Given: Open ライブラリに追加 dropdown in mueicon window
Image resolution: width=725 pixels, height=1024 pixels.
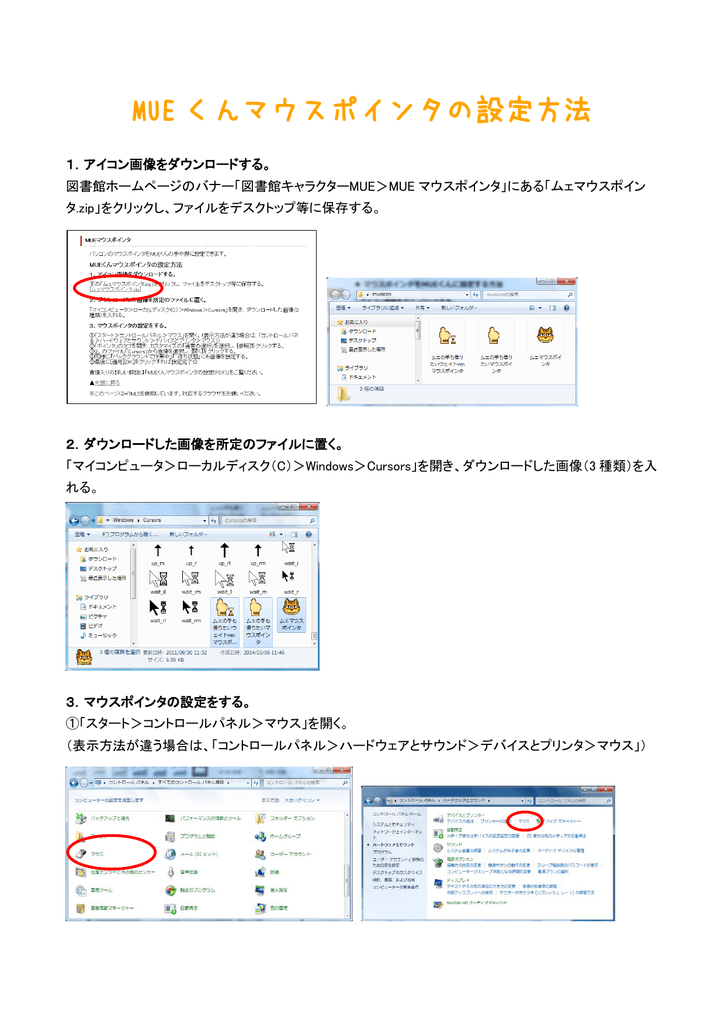Looking at the screenshot, I should (x=383, y=308).
